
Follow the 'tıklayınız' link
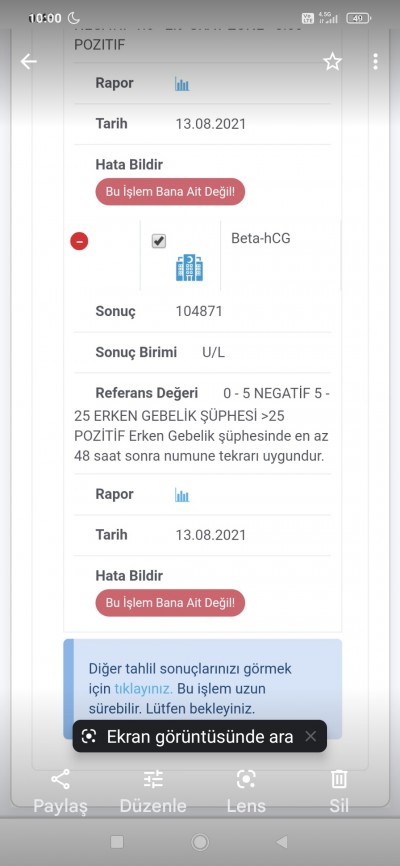[x=144, y=689]
